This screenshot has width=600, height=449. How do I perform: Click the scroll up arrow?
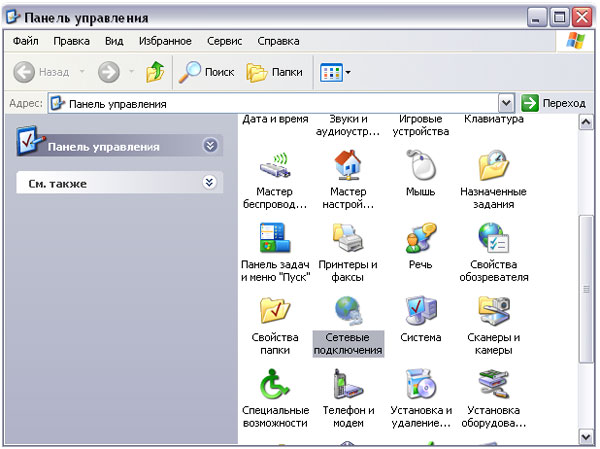[586, 122]
